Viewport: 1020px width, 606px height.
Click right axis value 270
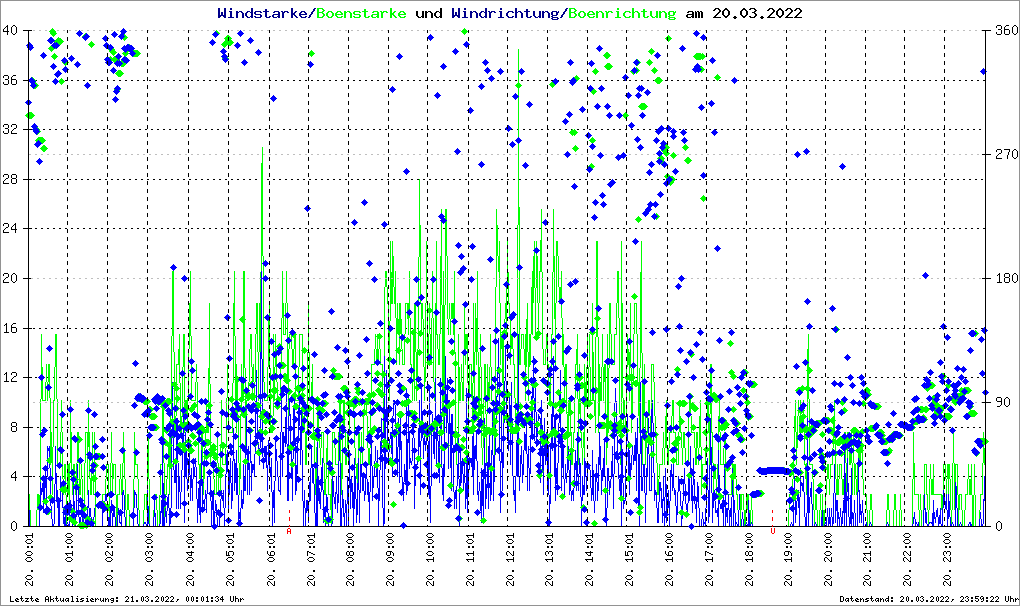tap(1007, 154)
